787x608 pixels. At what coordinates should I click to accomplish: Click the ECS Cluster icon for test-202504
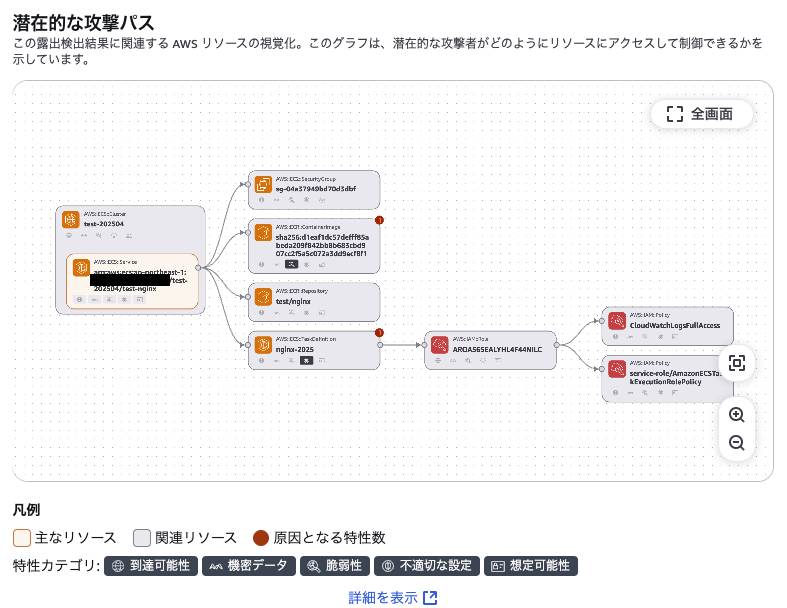coord(71,219)
